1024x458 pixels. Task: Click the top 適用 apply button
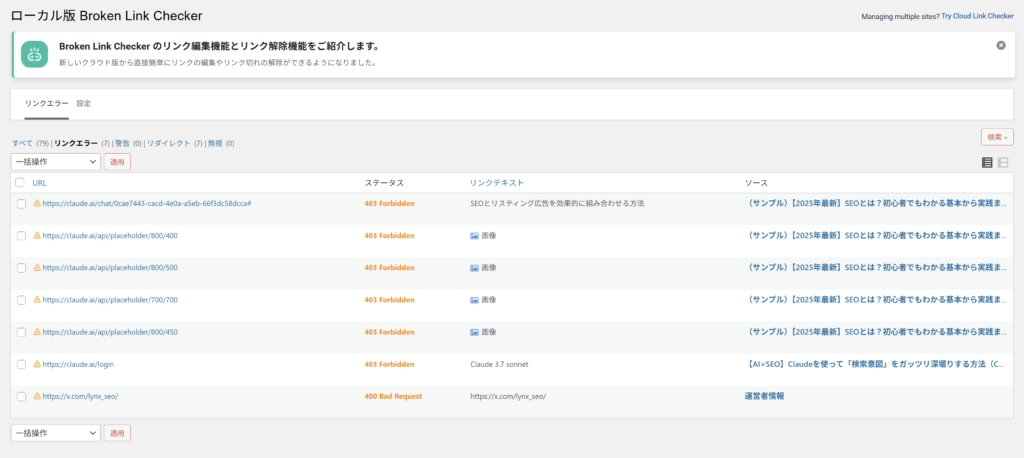(x=117, y=161)
